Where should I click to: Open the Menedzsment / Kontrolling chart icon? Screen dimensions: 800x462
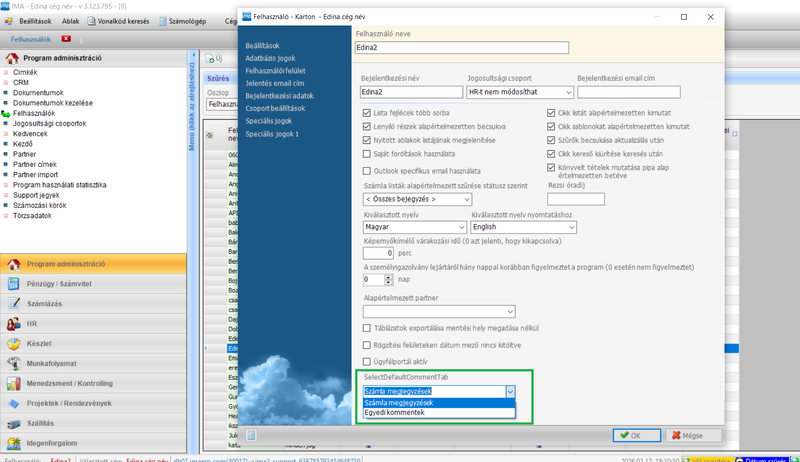pyautogui.click(x=14, y=384)
